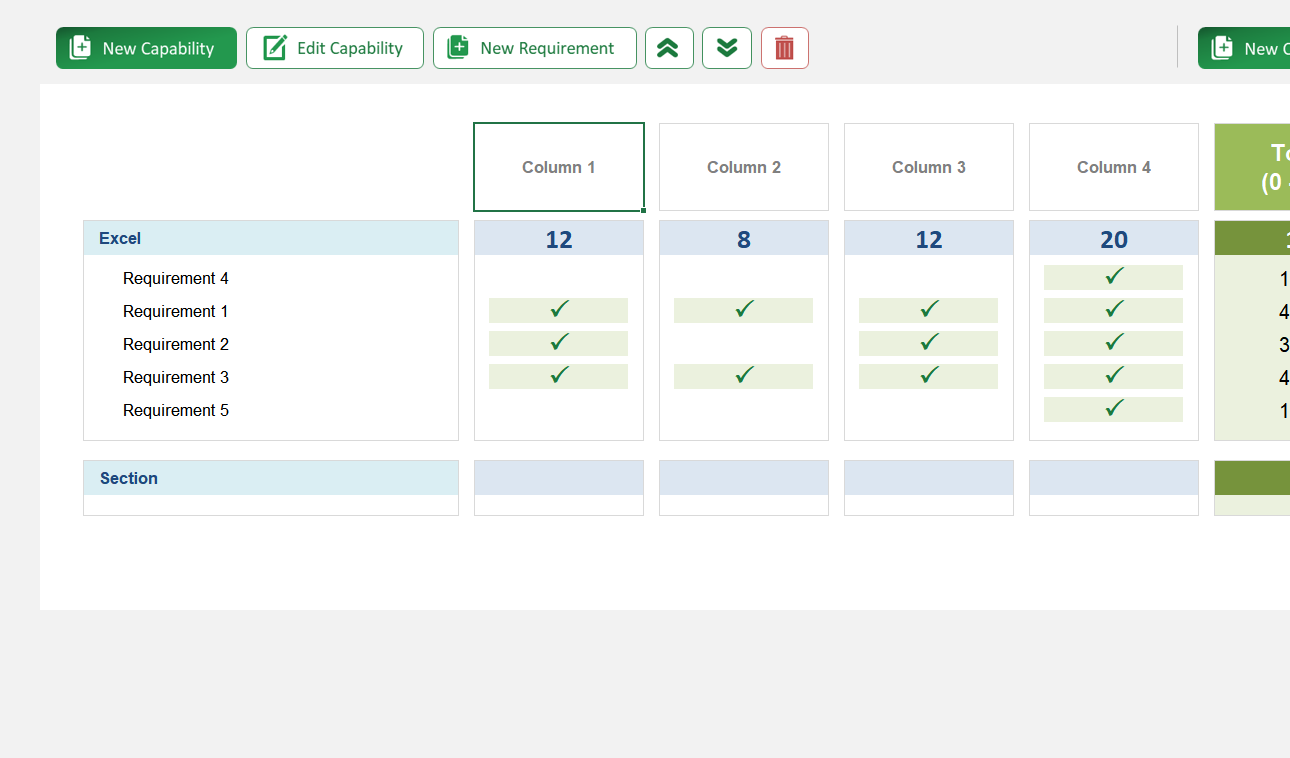The width and height of the screenshot is (1290, 758).
Task: Click the Column 2 score cell showing 8
Action: pos(743,238)
